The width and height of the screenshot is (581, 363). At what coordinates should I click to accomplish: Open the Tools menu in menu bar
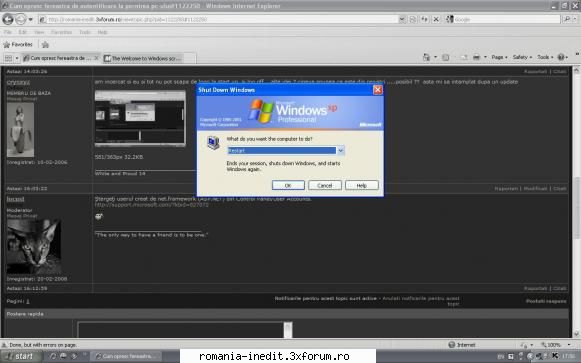point(85,32)
